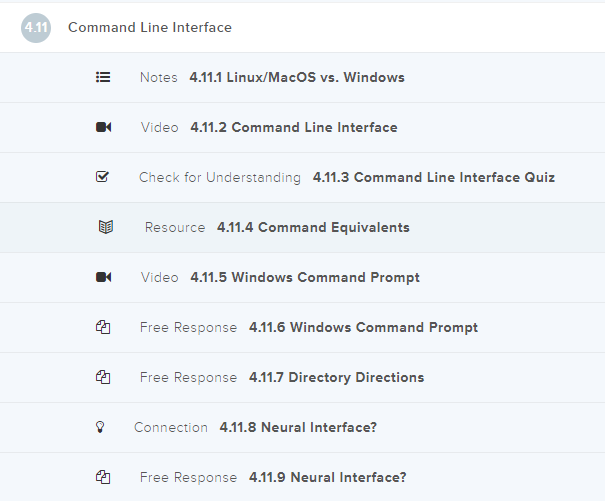Open 4.11.6 Windows Command Prompt free response
Image resolution: width=605 pixels, height=501 pixels.
click(x=363, y=327)
